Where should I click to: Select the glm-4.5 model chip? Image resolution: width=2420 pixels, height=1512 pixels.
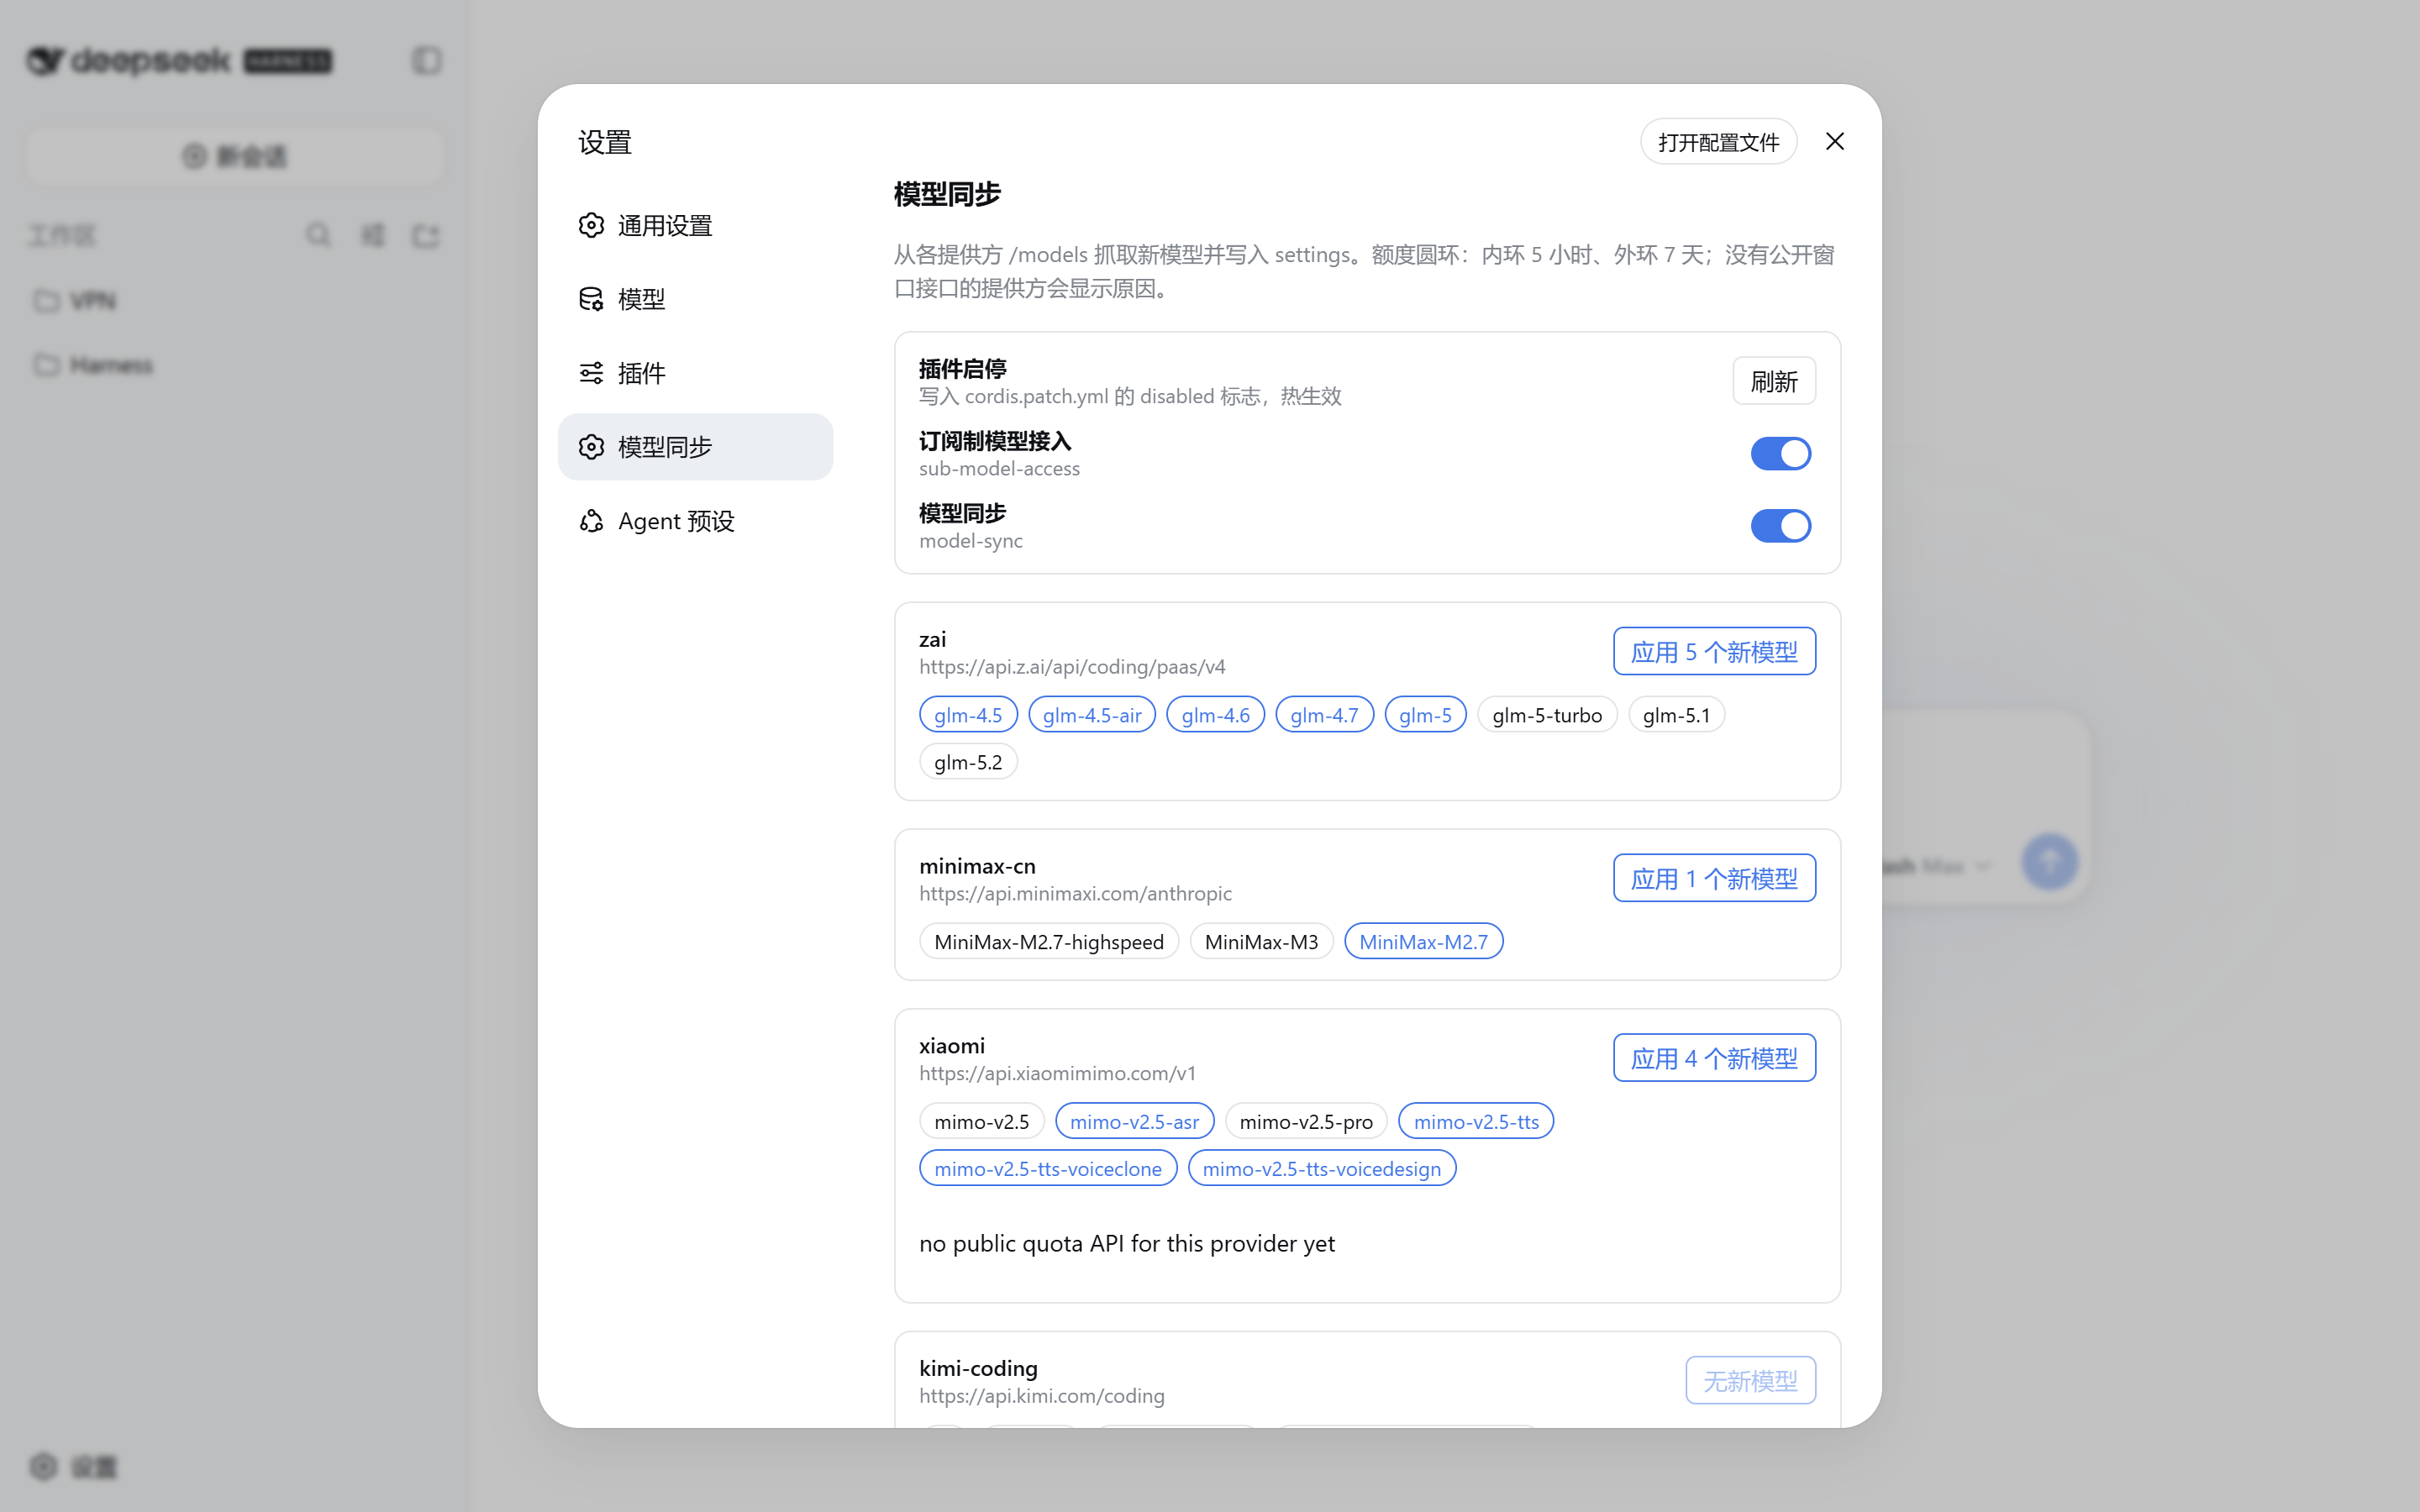pos(967,714)
